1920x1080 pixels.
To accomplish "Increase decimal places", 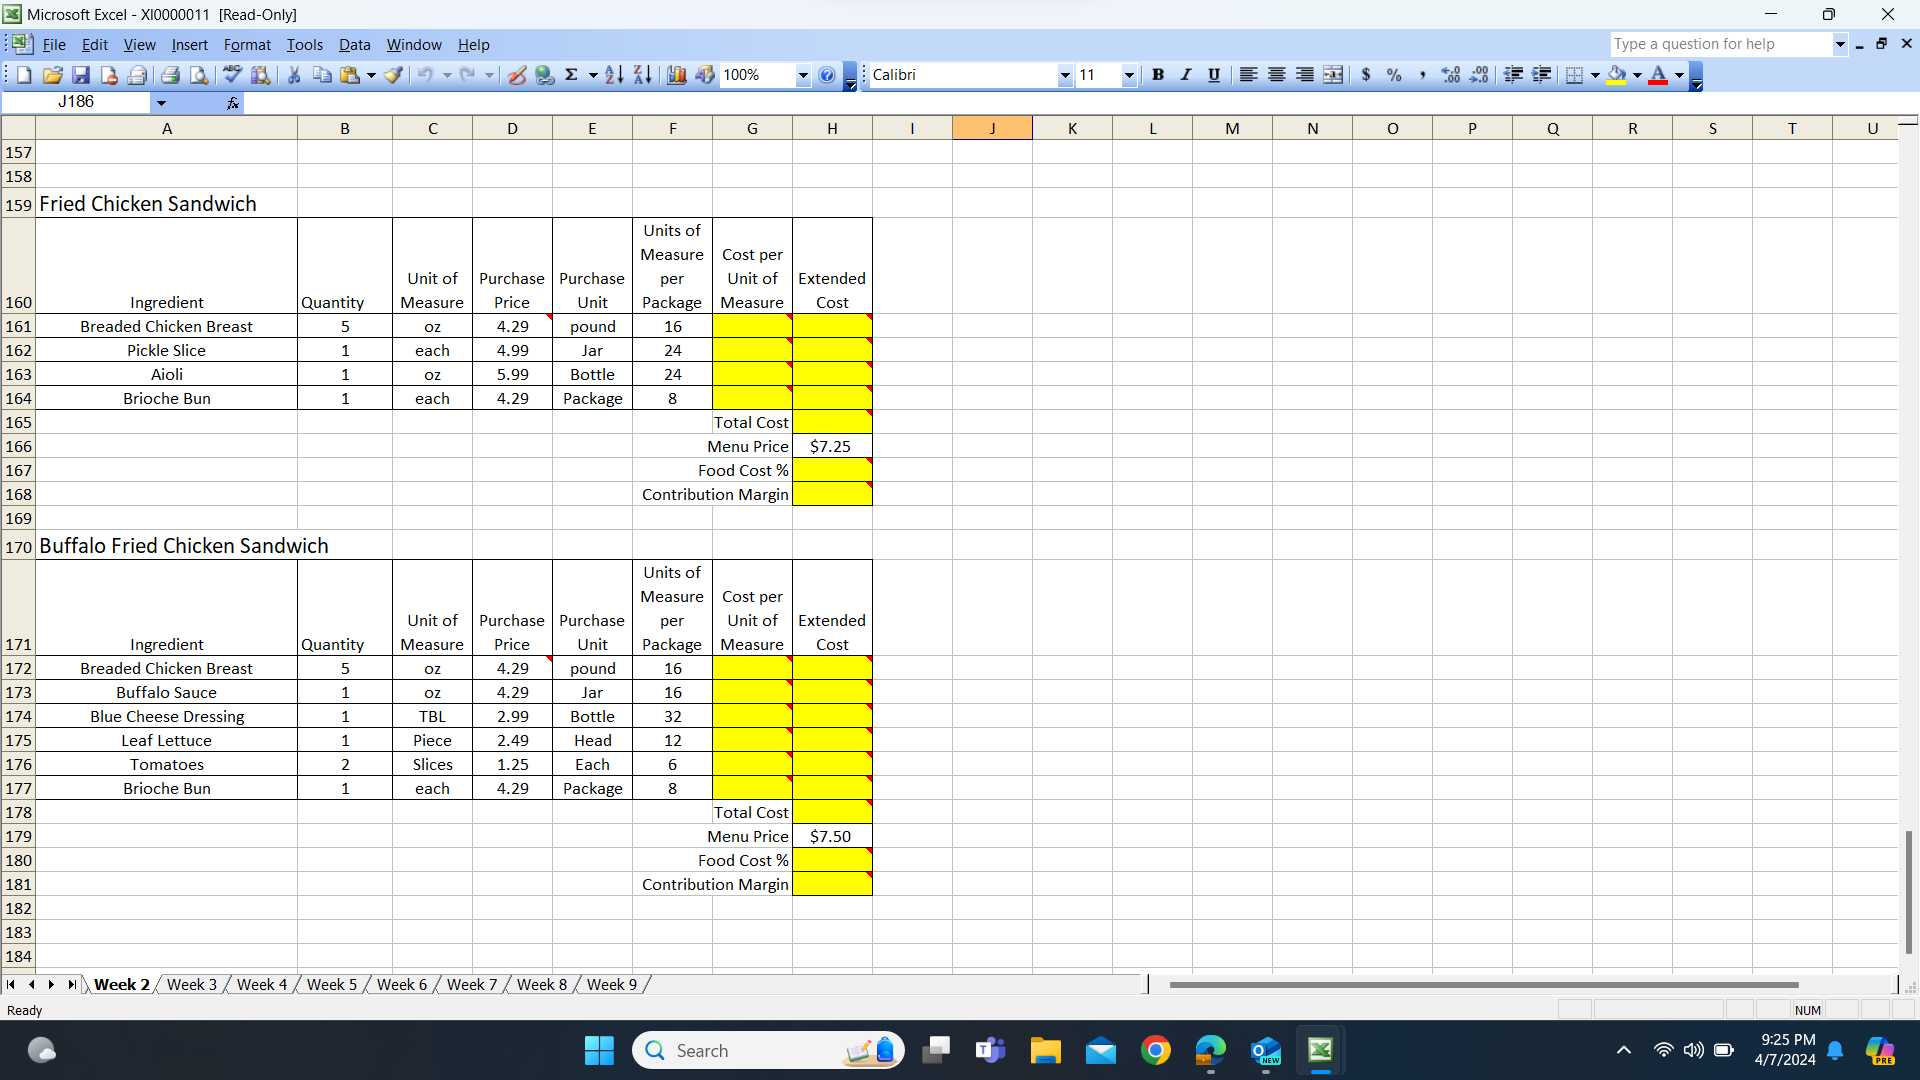I will [1451, 75].
